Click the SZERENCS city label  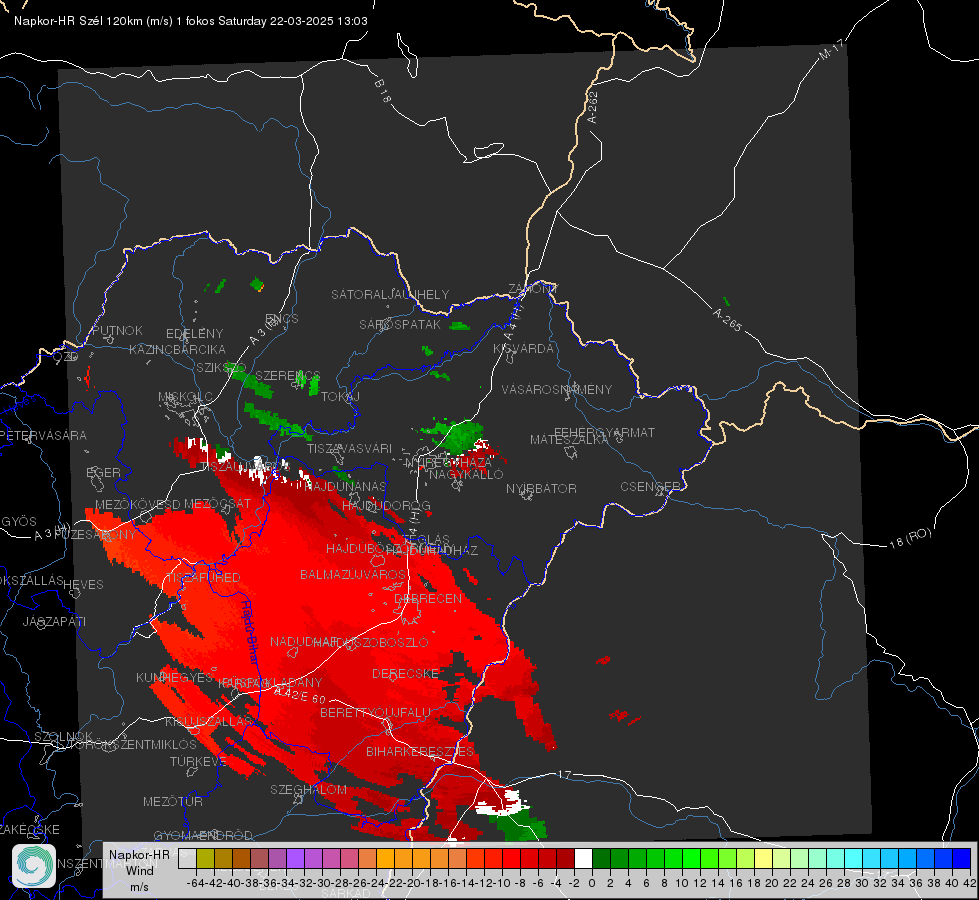point(288,375)
